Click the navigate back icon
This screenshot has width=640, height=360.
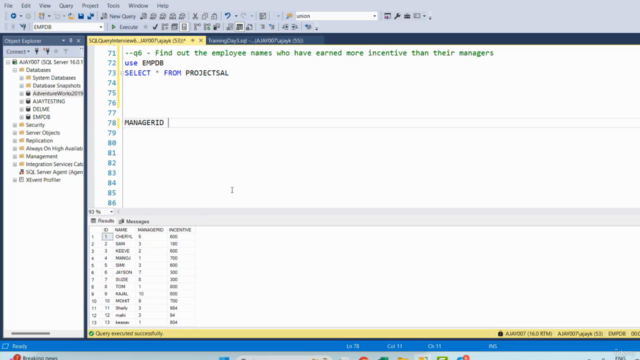click(13, 16)
